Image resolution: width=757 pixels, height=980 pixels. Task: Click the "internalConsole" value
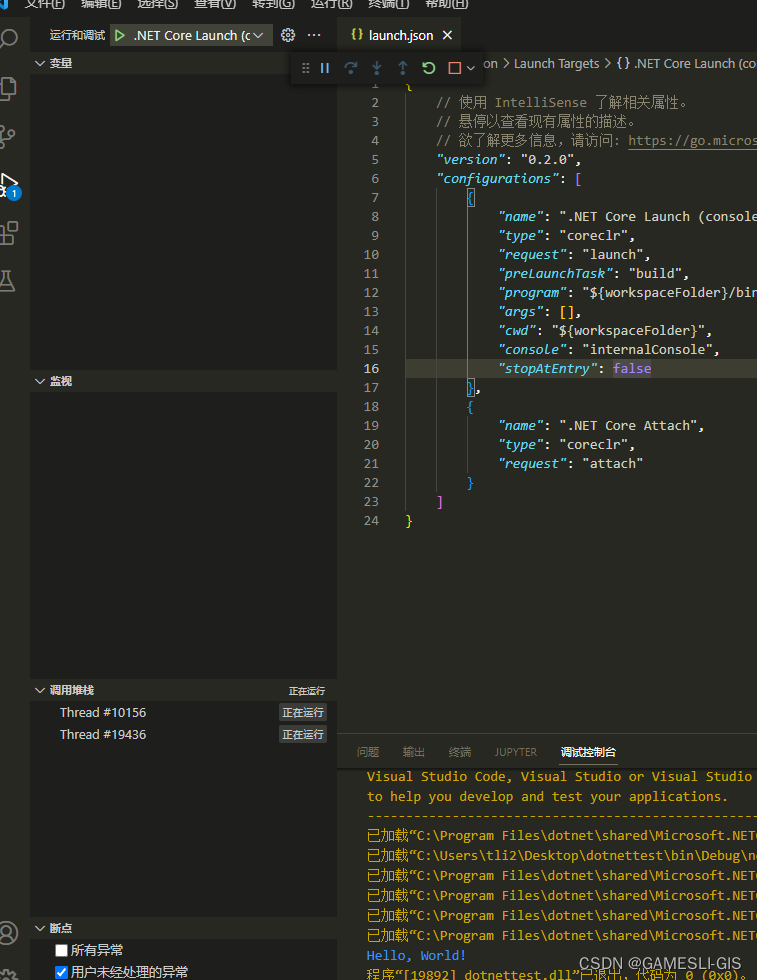(647, 349)
